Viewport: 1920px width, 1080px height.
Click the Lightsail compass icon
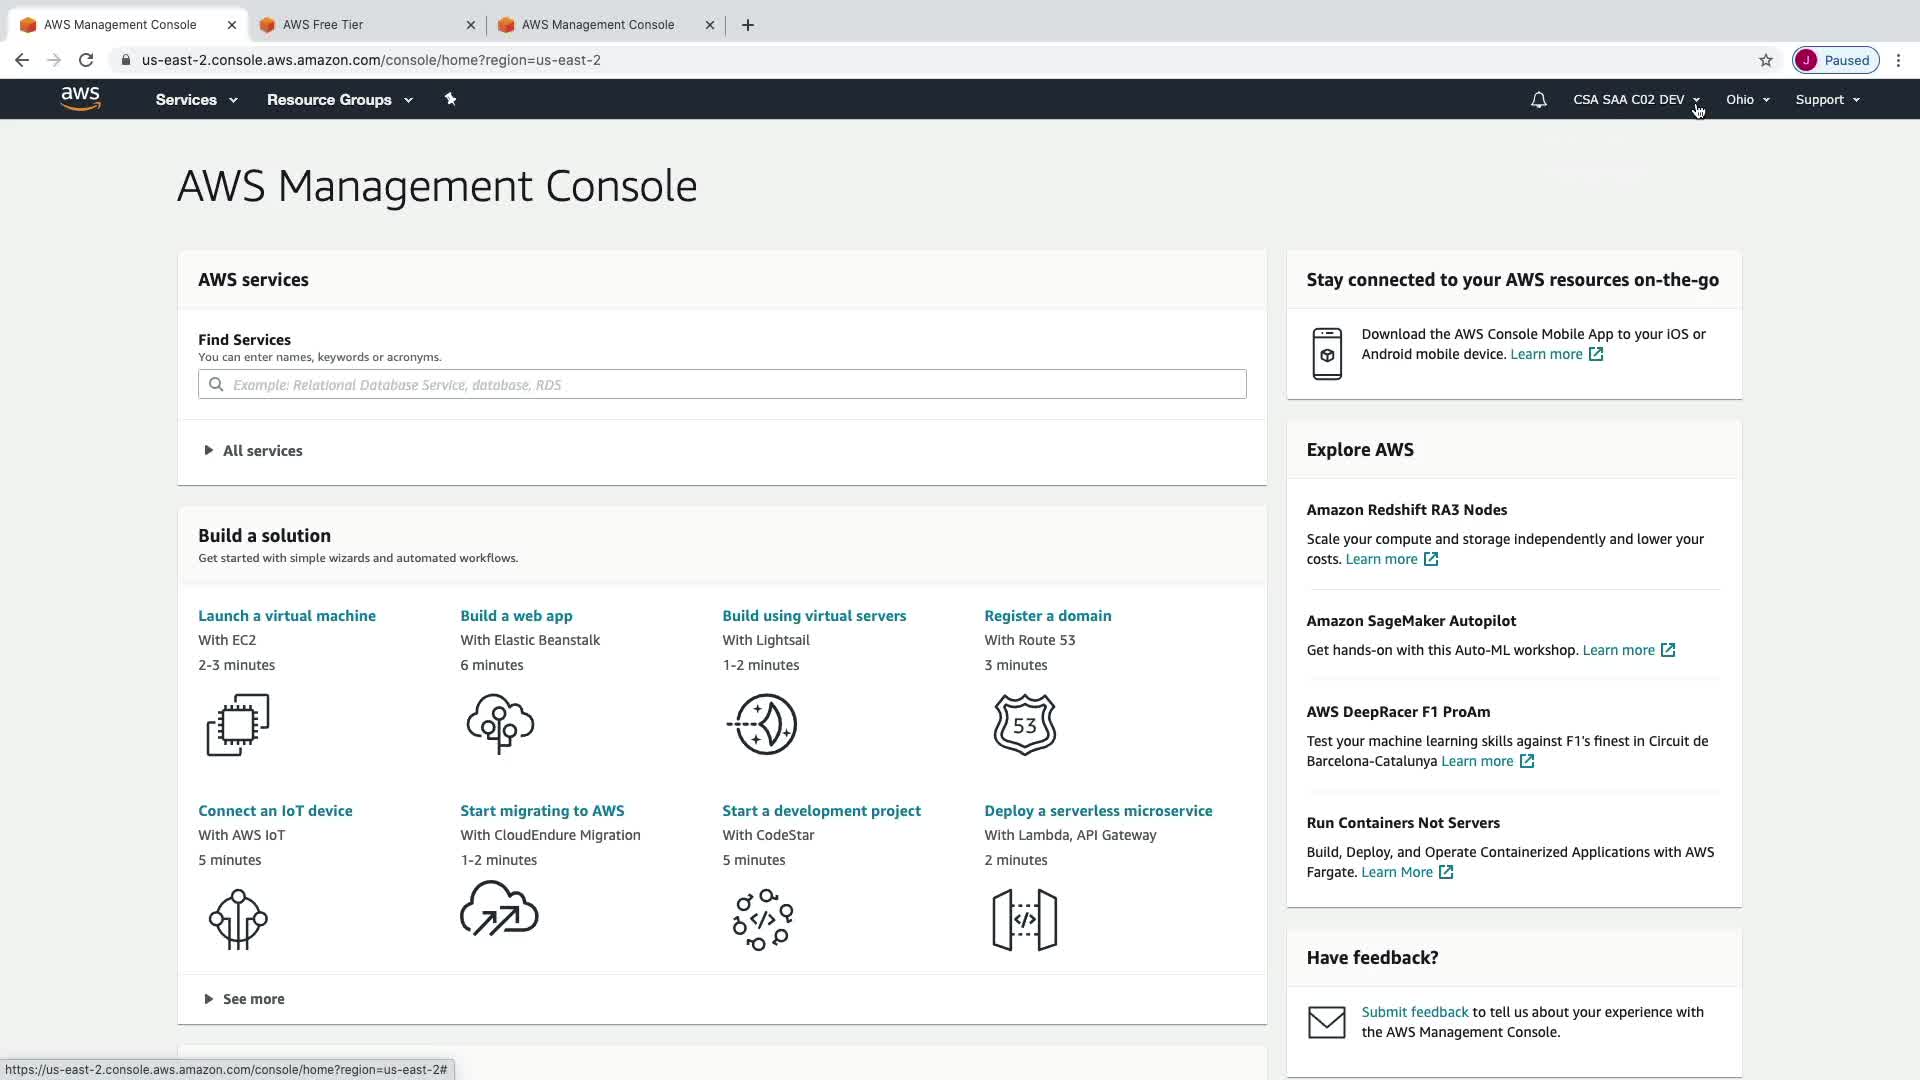click(762, 724)
